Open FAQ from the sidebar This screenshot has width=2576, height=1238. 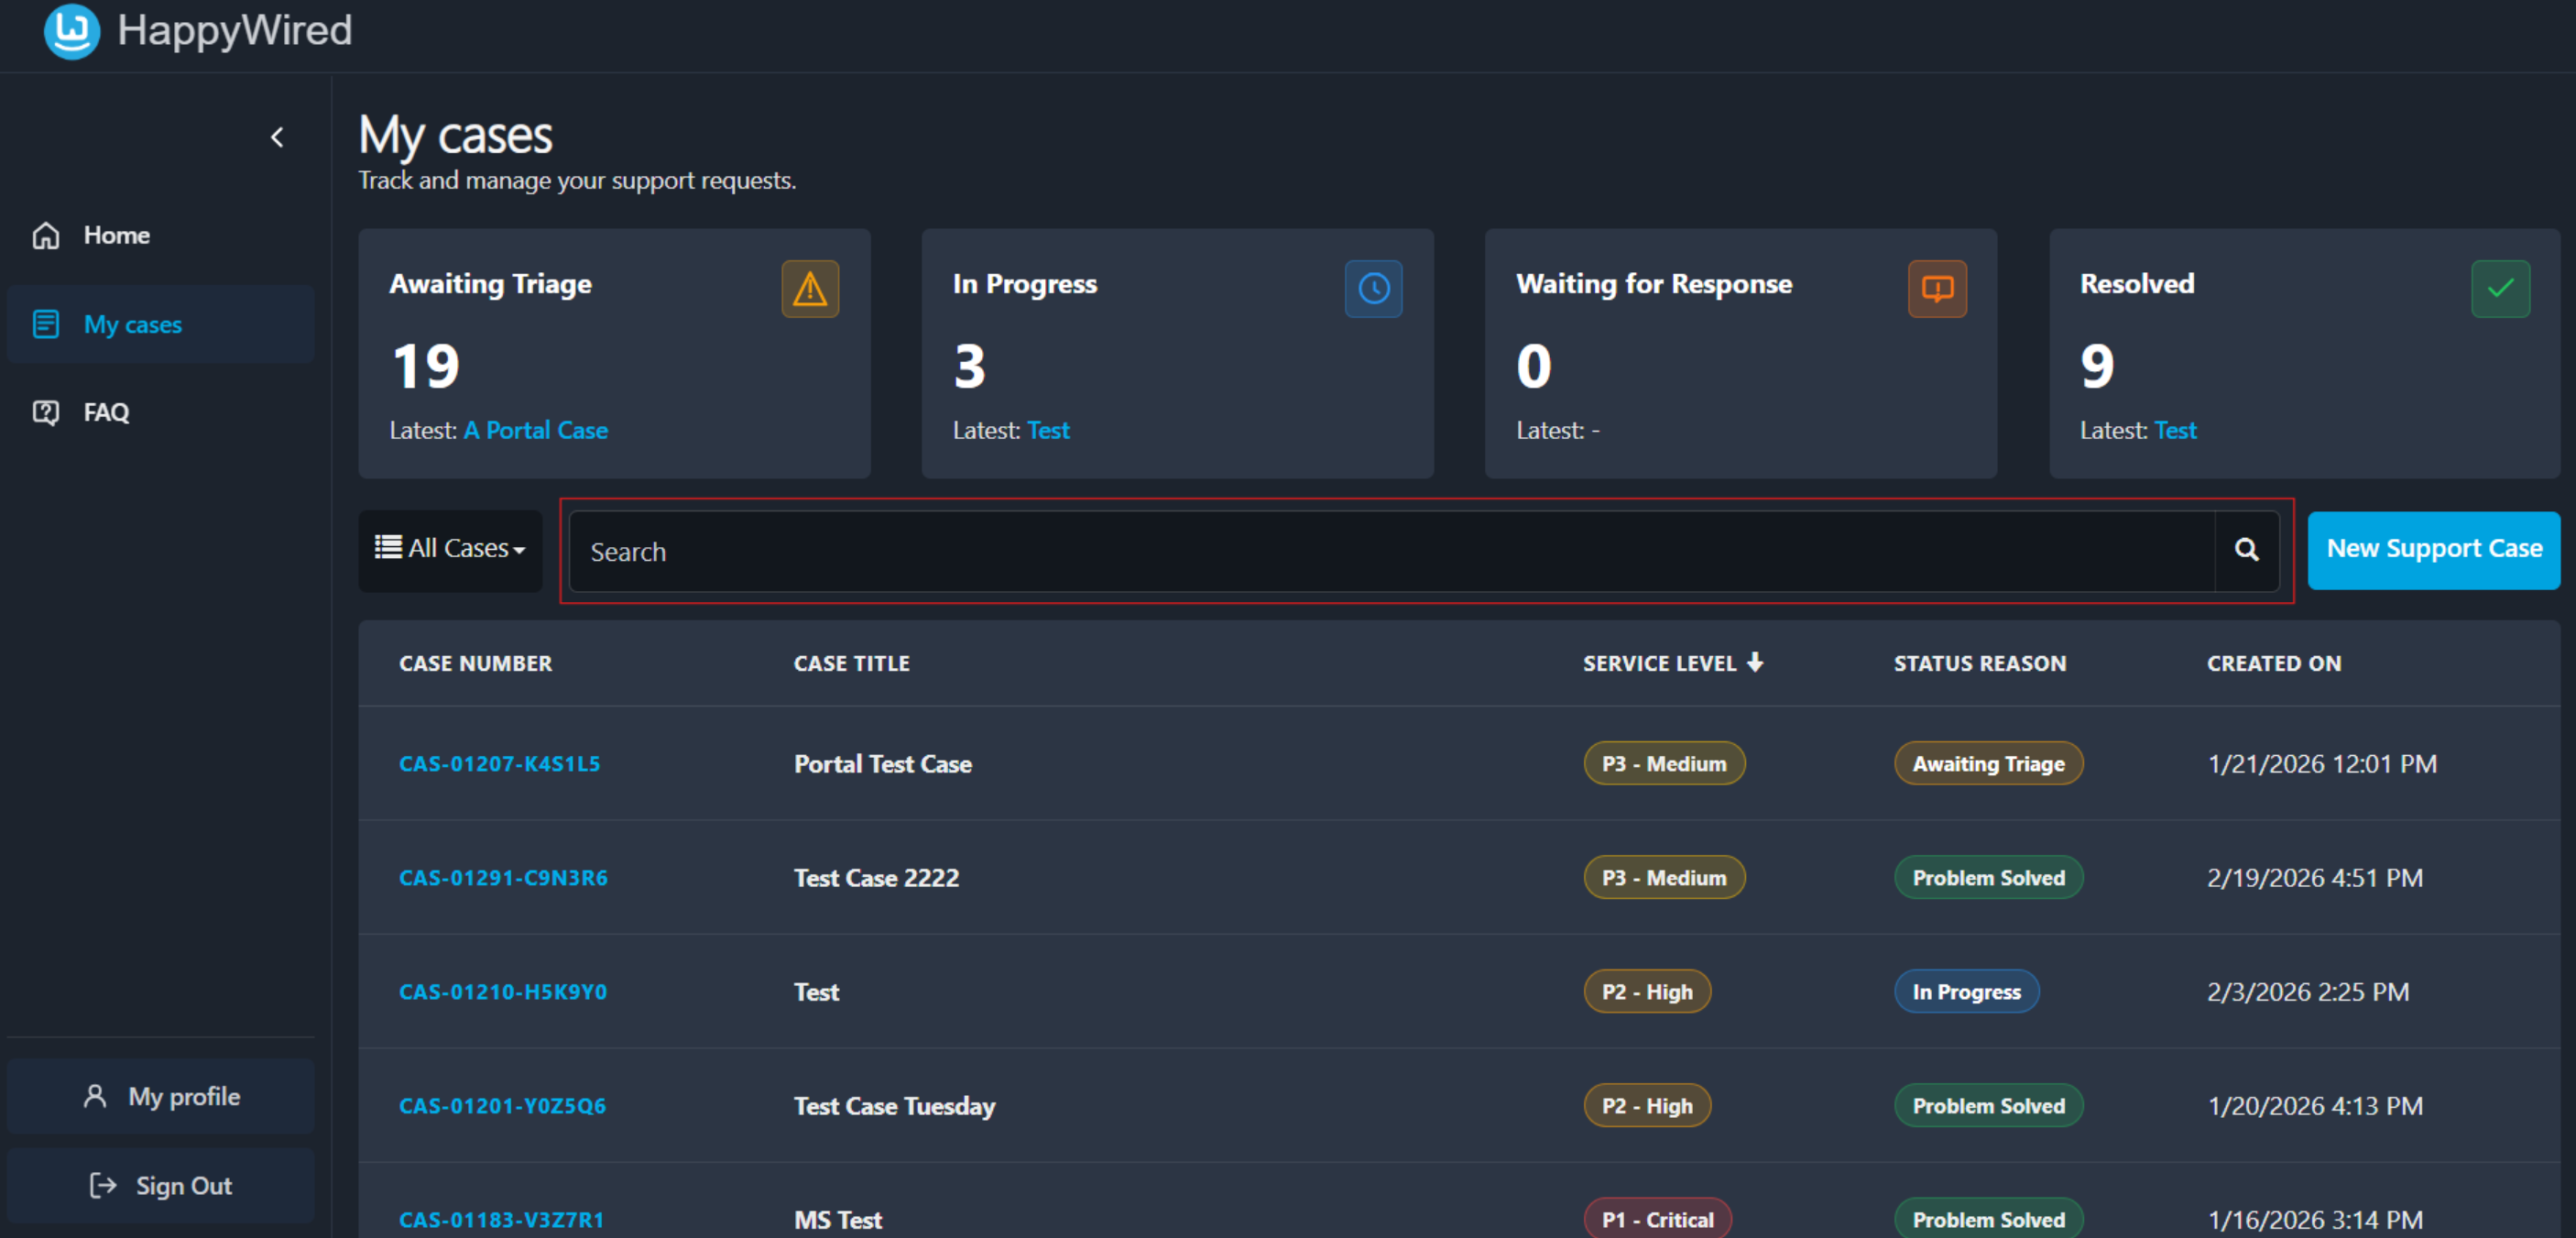click(x=160, y=412)
